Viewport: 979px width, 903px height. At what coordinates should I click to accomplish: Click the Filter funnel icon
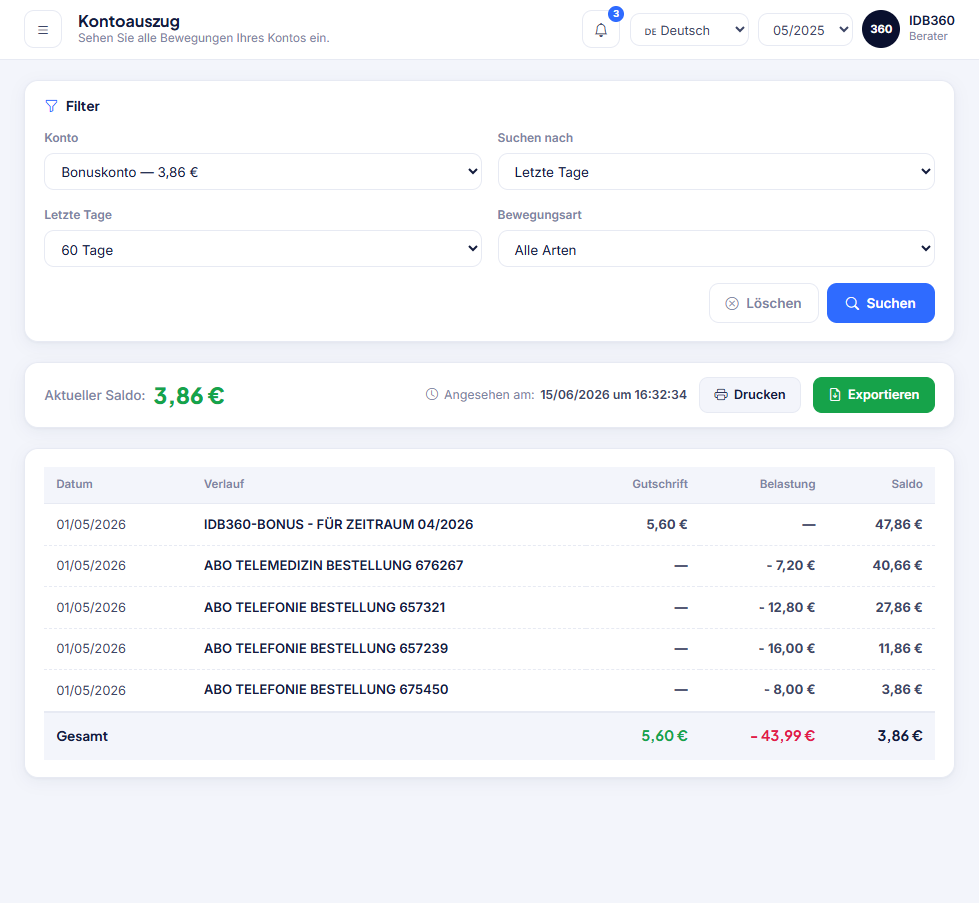click(51, 106)
